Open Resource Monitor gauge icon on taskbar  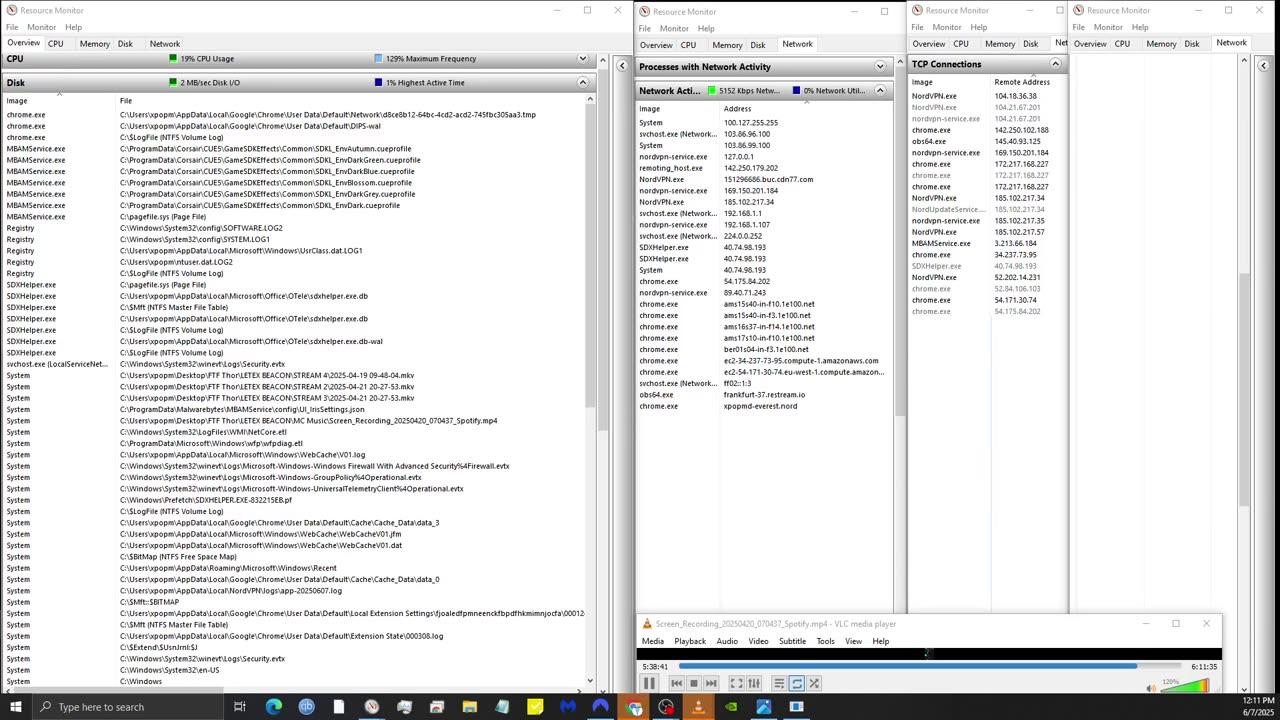(371, 707)
